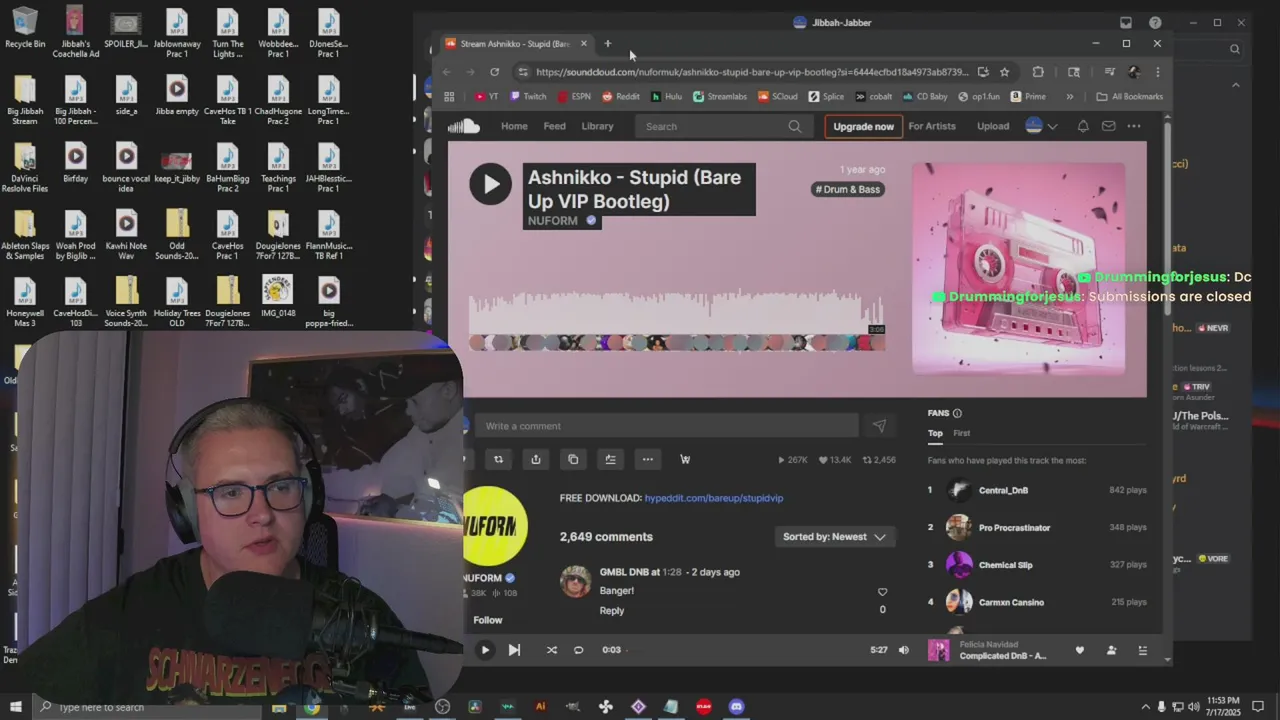Click the taskbar search box
Image resolution: width=1280 pixels, height=720 pixels.
[x=145, y=707]
